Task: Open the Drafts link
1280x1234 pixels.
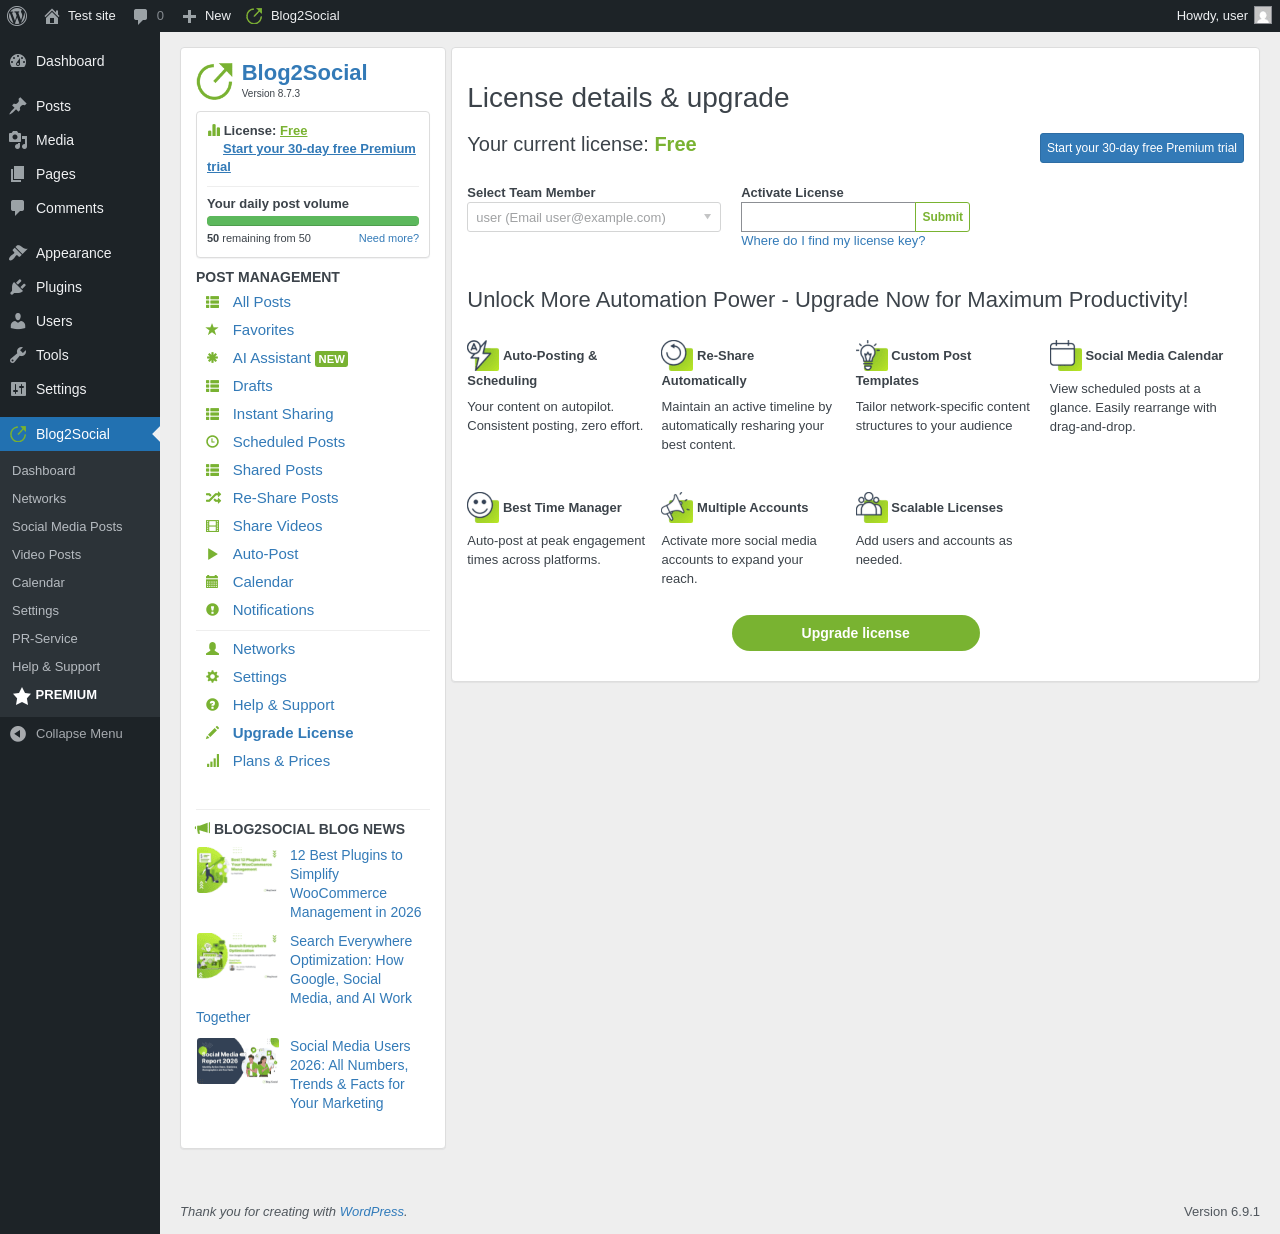Action: [x=253, y=386]
